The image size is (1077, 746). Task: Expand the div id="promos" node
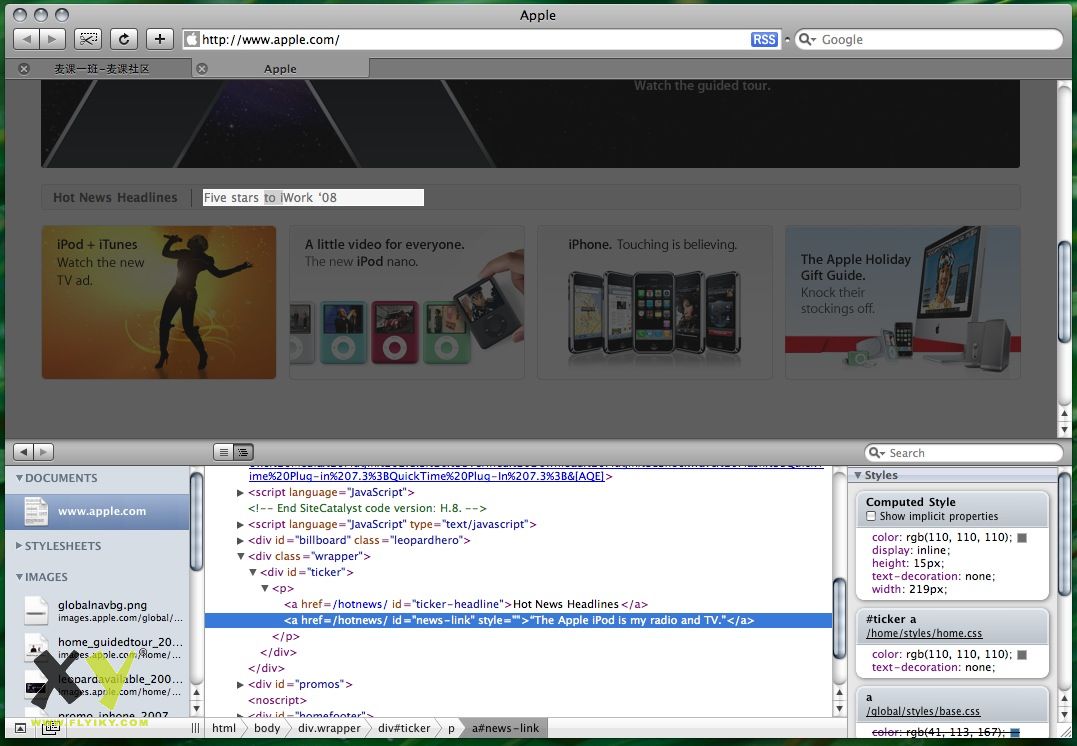click(240, 685)
